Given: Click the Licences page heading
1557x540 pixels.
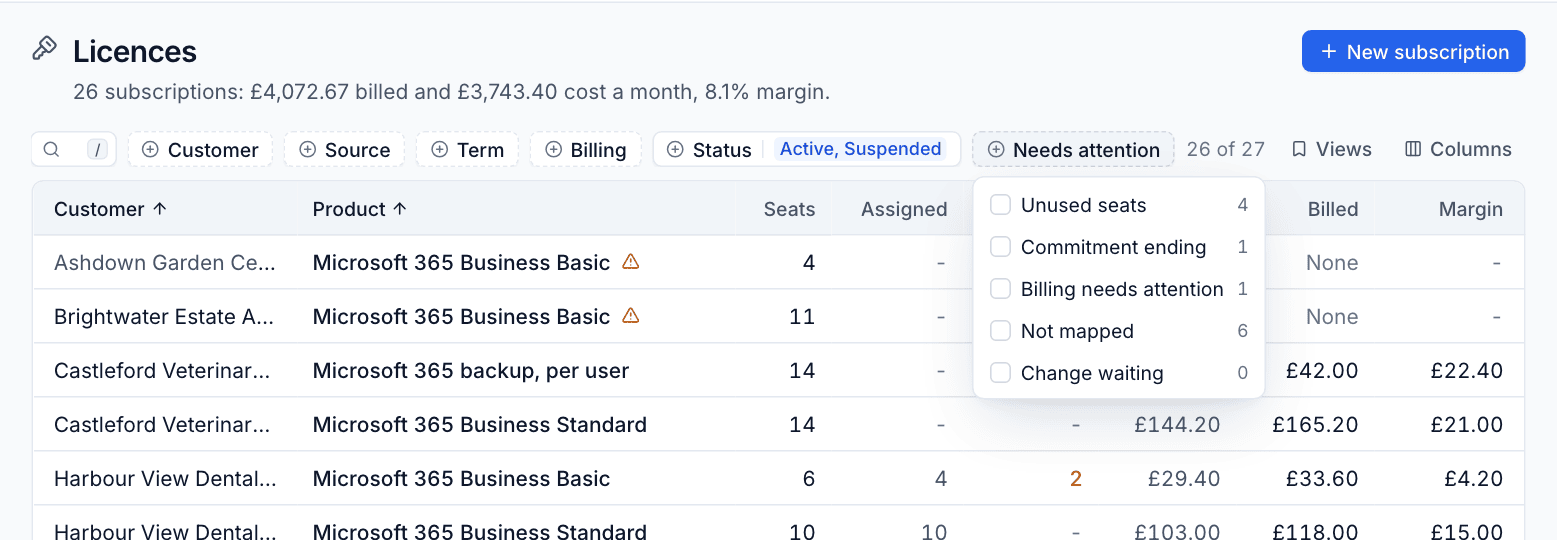Looking at the screenshot, I should (135, 51).
